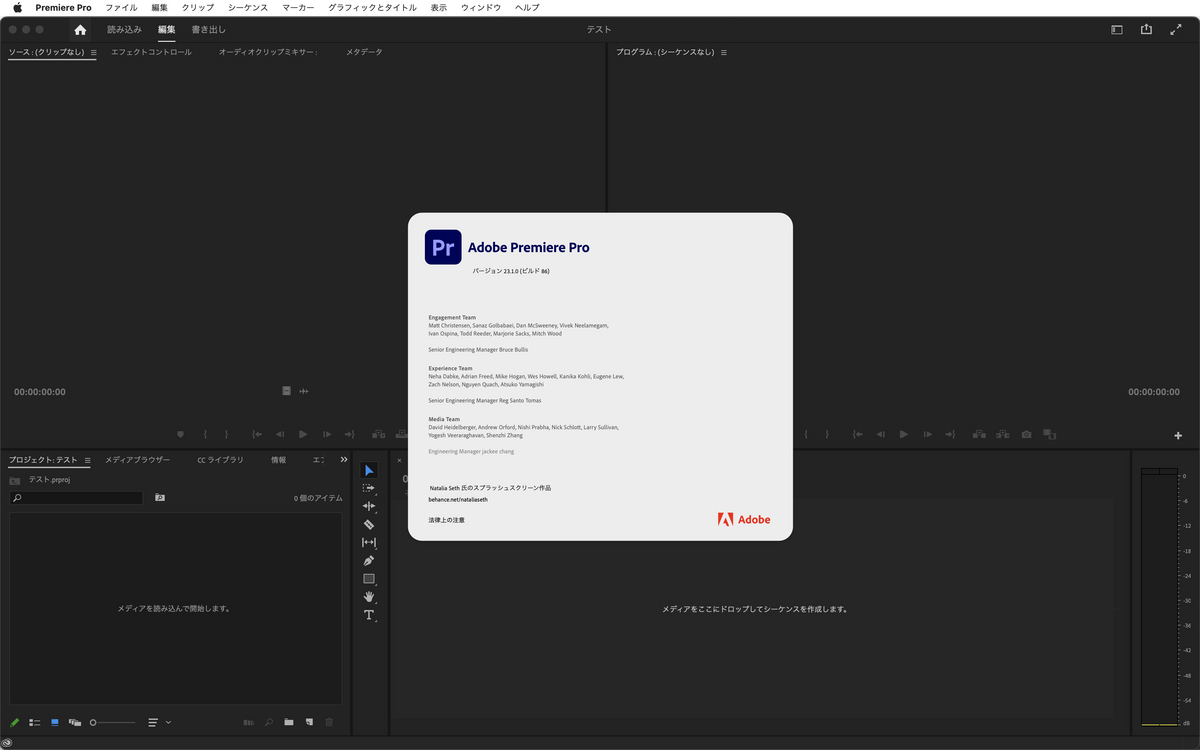This screenshot has width=1200, height=750.
Task: Select the Slip tool
Action: 369,542
